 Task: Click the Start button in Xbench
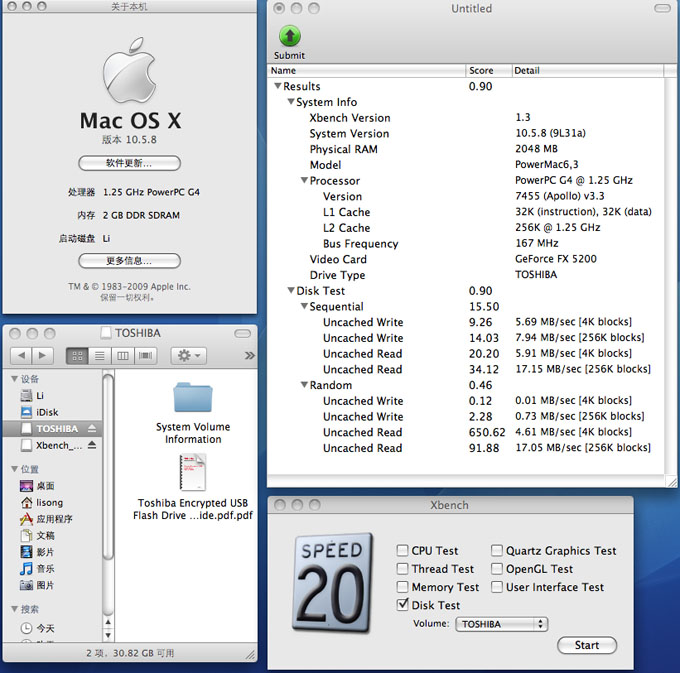(587, 645)
